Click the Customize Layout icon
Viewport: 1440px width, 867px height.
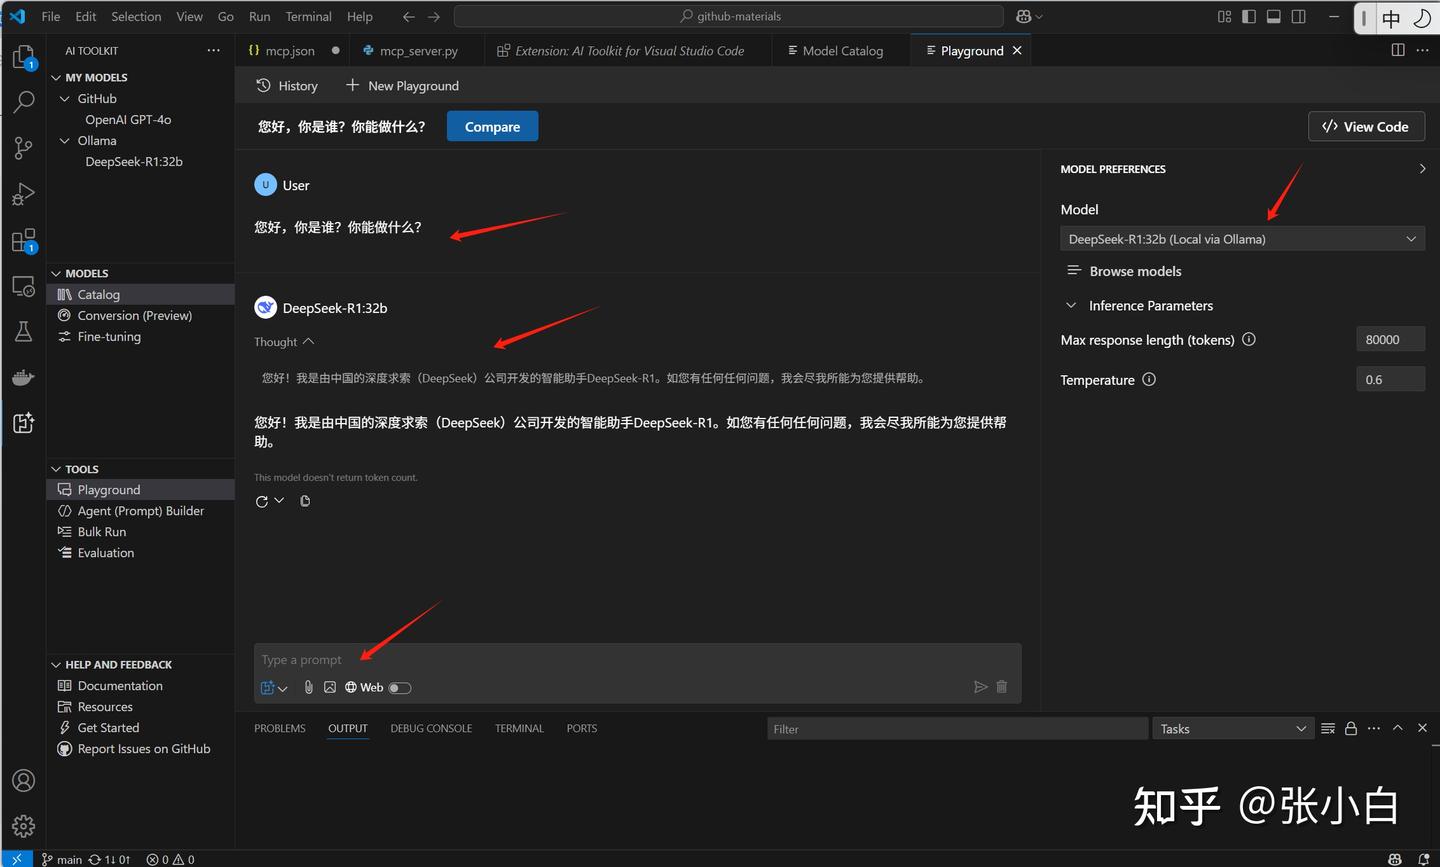pyautogui.click(x=1225, y=17)
